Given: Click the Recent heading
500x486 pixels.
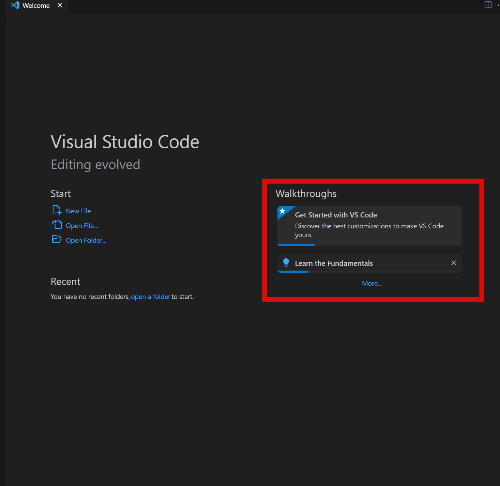Looking at the screenshot, I should (65, 282).
